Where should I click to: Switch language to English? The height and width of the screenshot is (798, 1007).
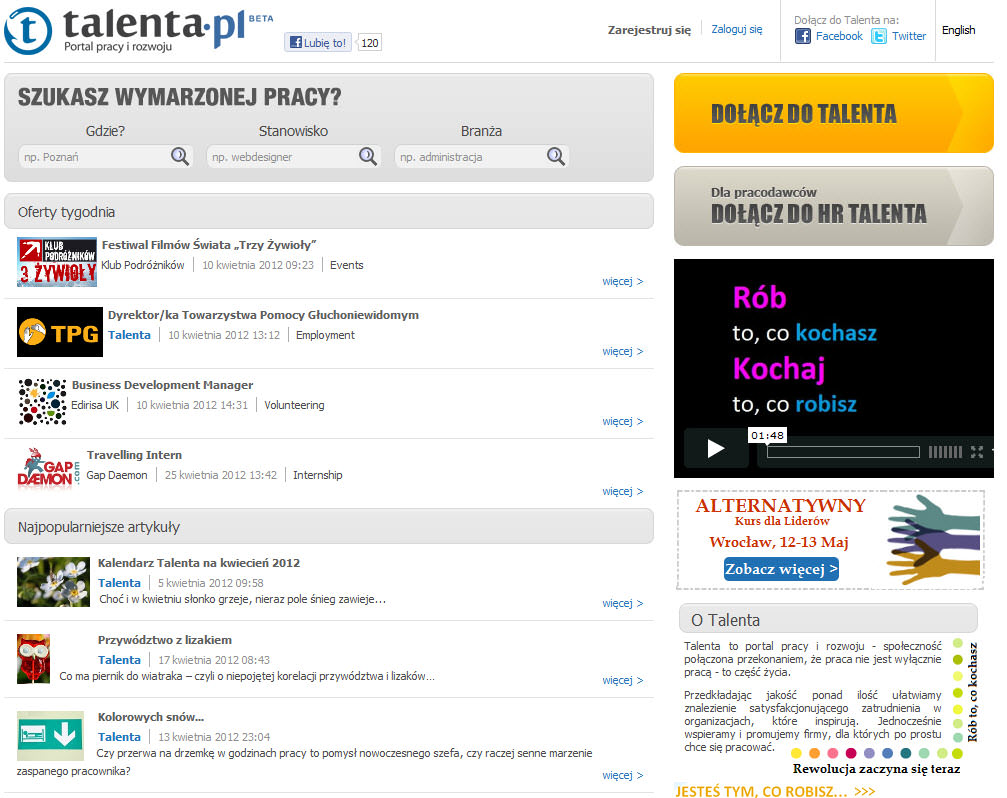pos(958,30)
